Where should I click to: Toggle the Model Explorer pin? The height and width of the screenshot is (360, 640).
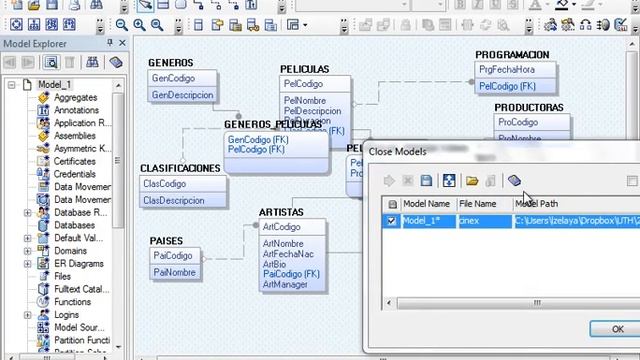(109, 43)
